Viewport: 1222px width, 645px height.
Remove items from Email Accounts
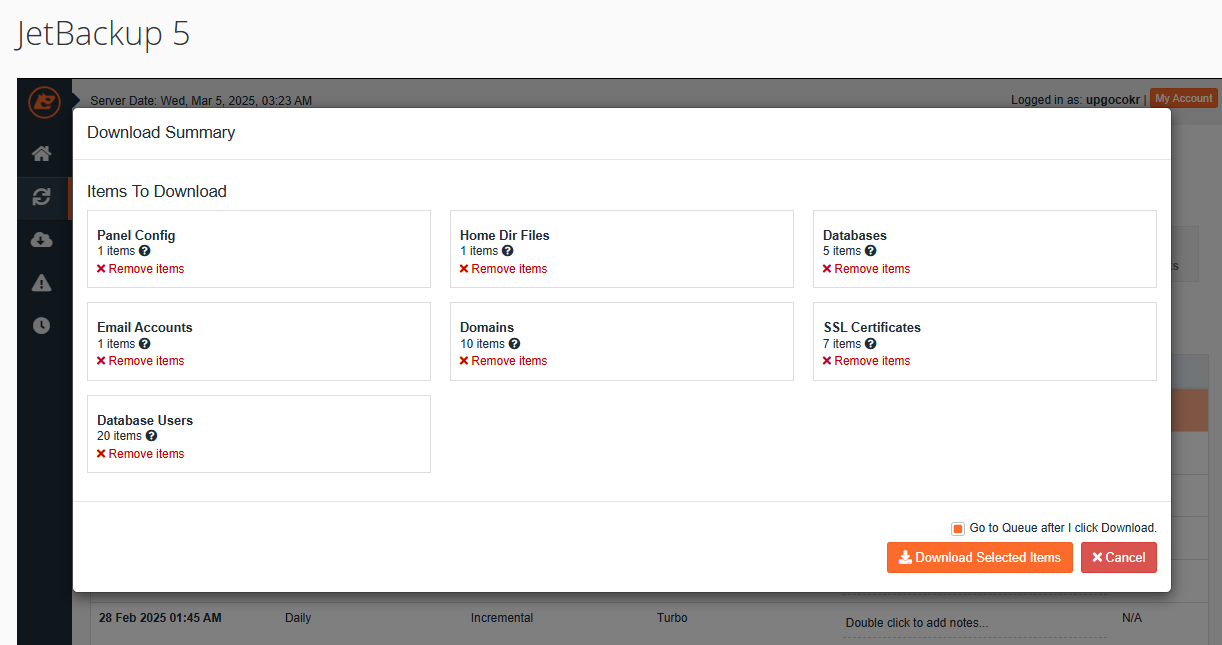(x=140, y=361)
